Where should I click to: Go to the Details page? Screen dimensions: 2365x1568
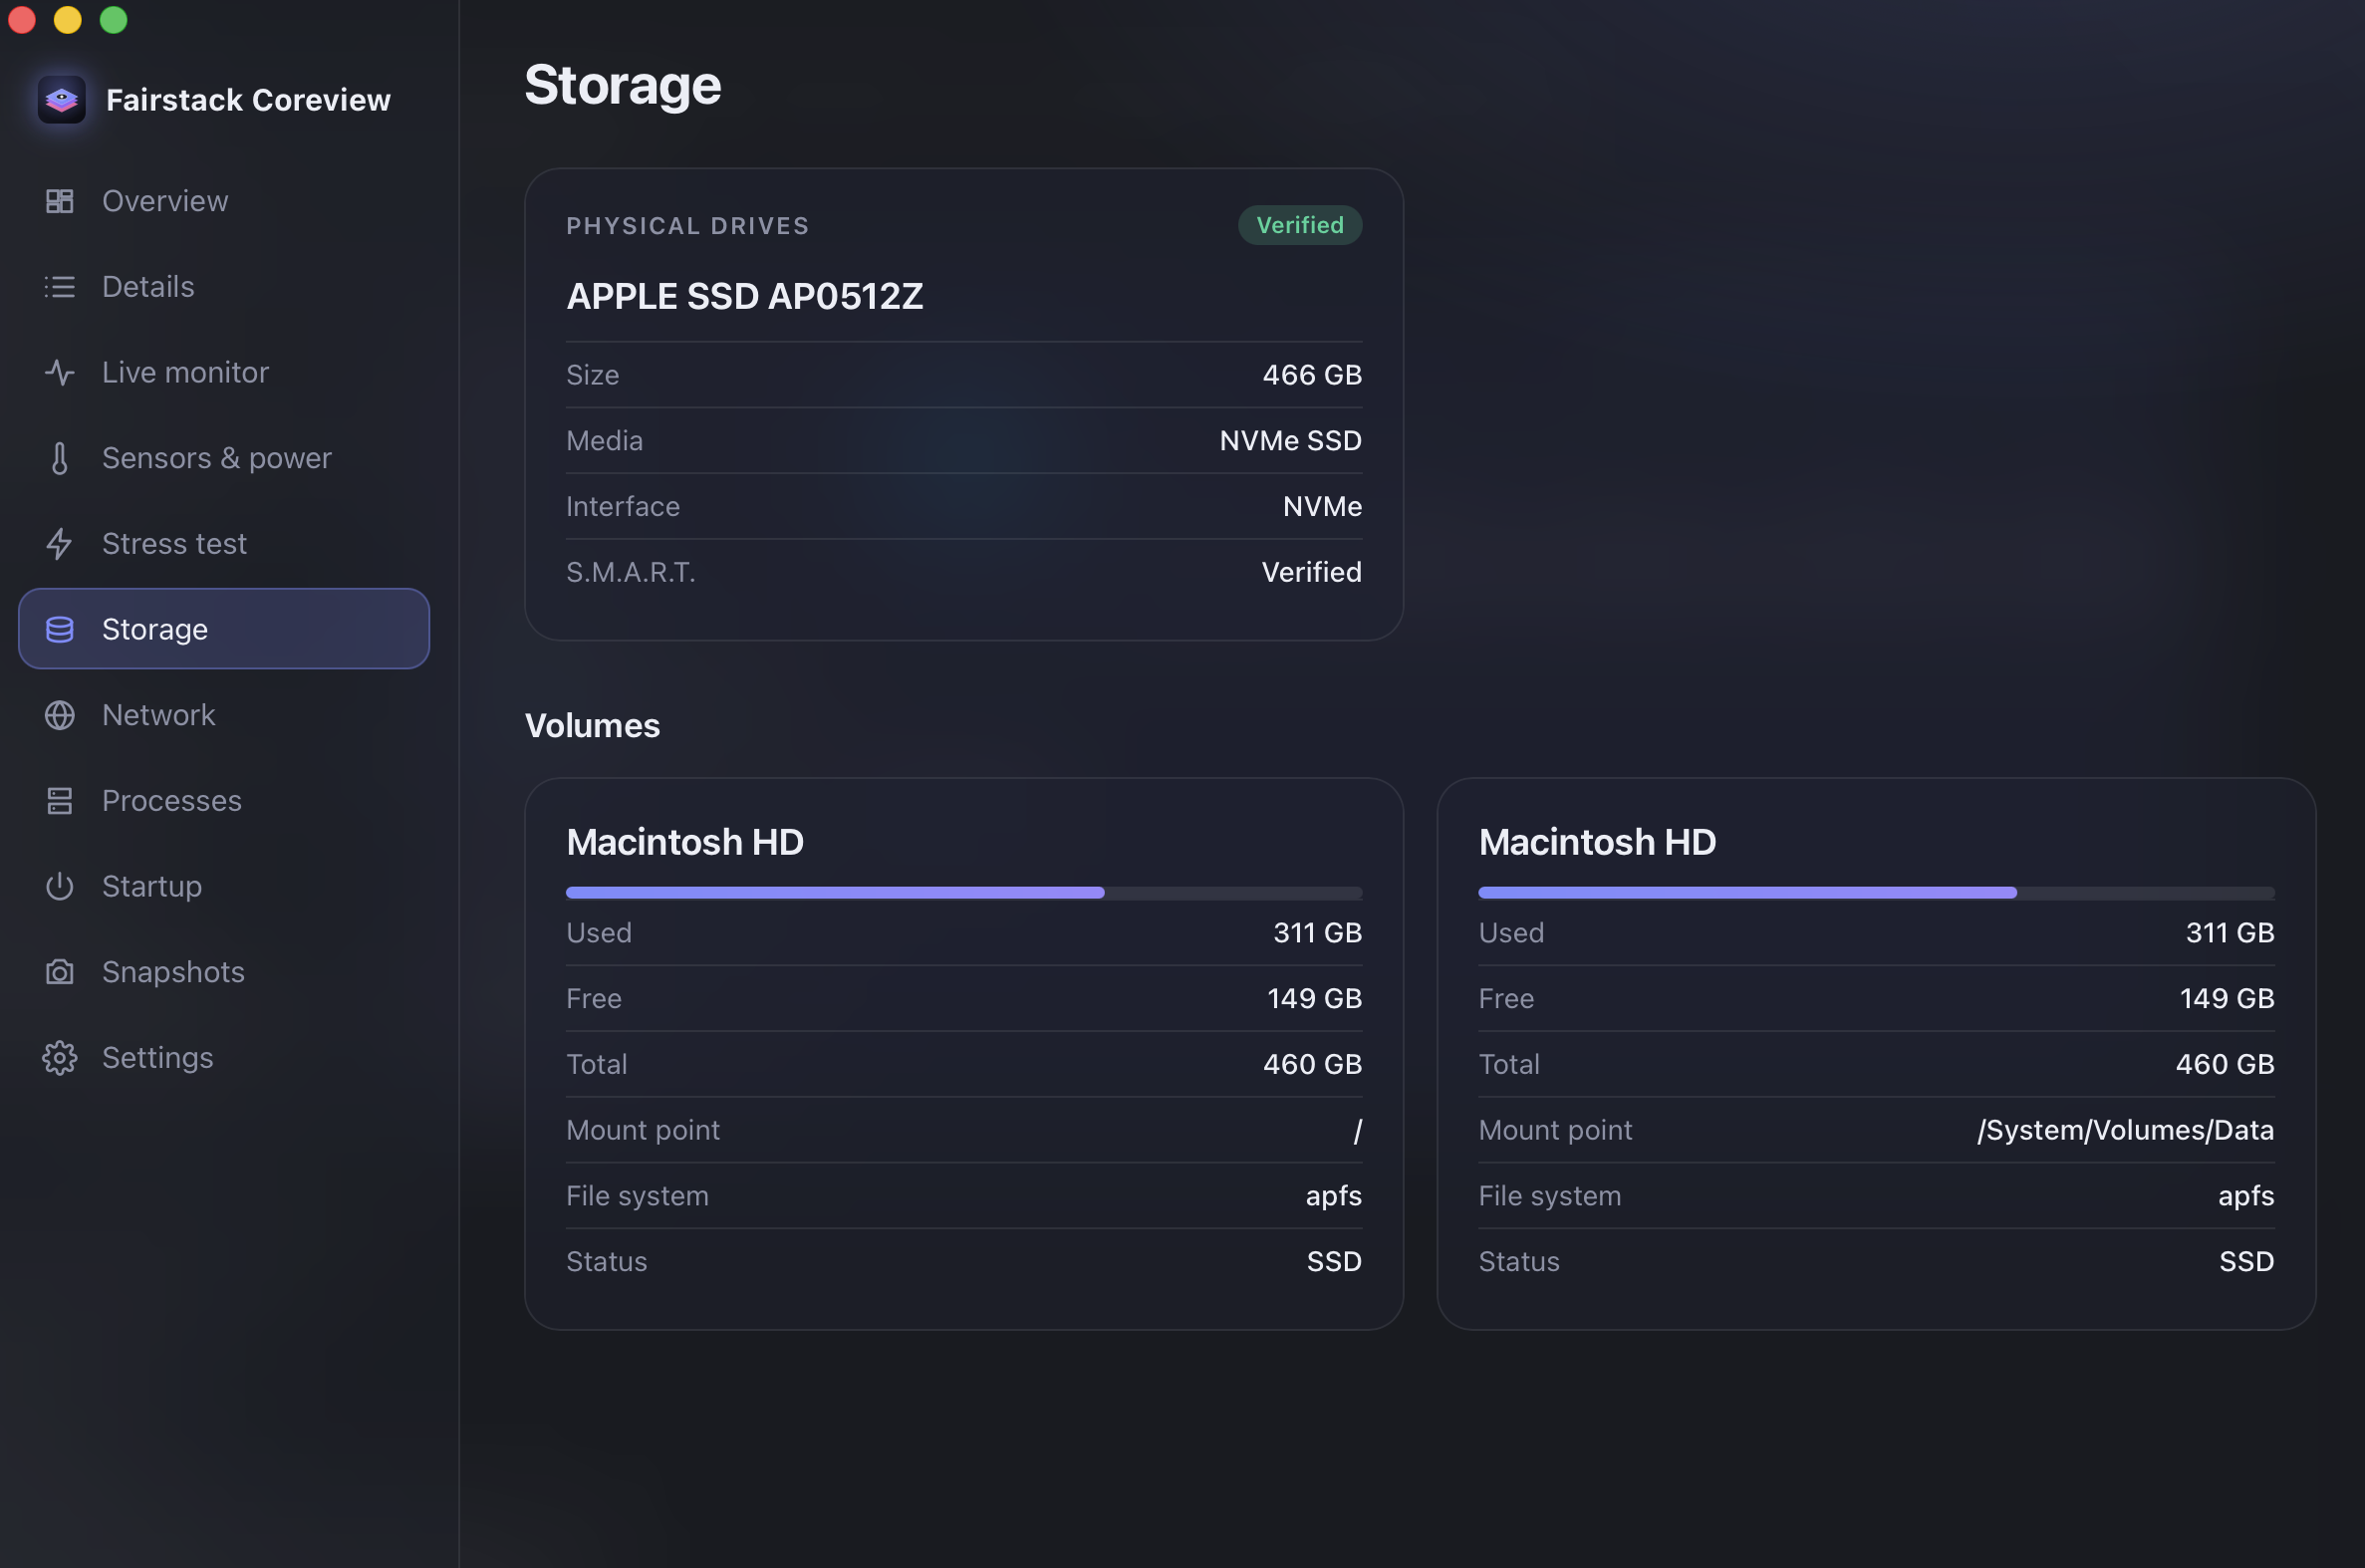coord(224,287)
